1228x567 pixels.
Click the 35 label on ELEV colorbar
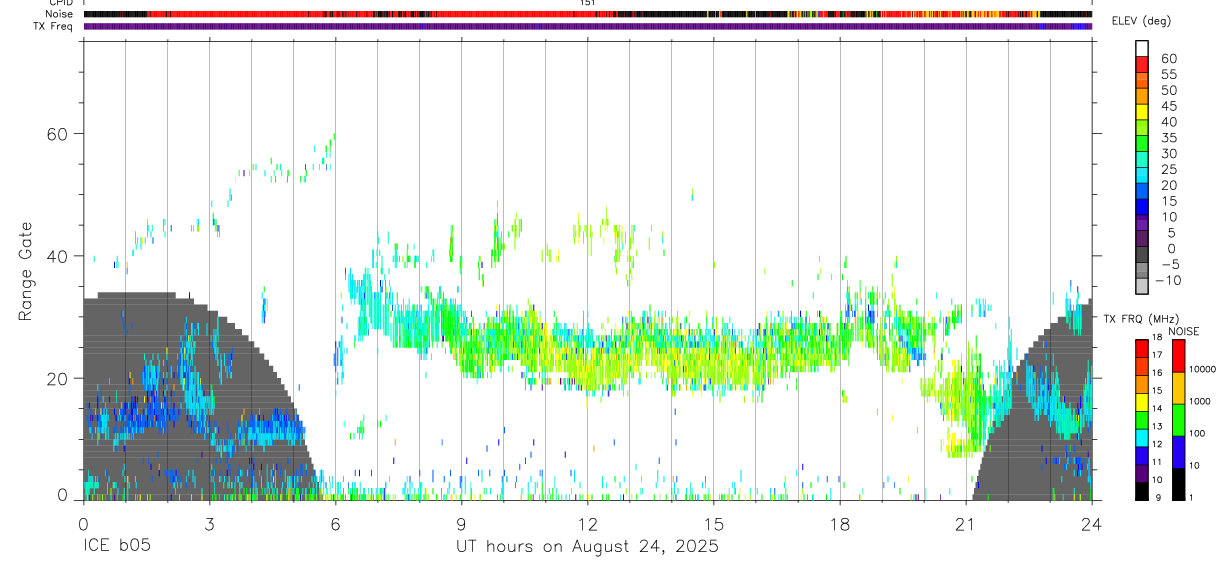pyautogui.click(x=1168, y=138)
